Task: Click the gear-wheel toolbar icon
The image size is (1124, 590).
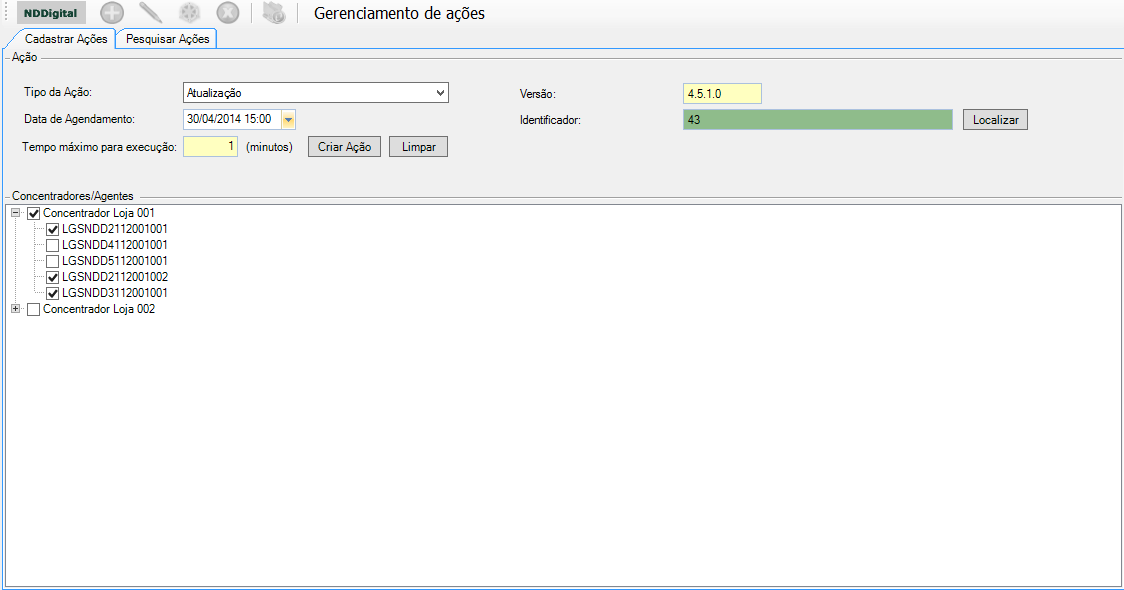Action: tap(189, 13)
